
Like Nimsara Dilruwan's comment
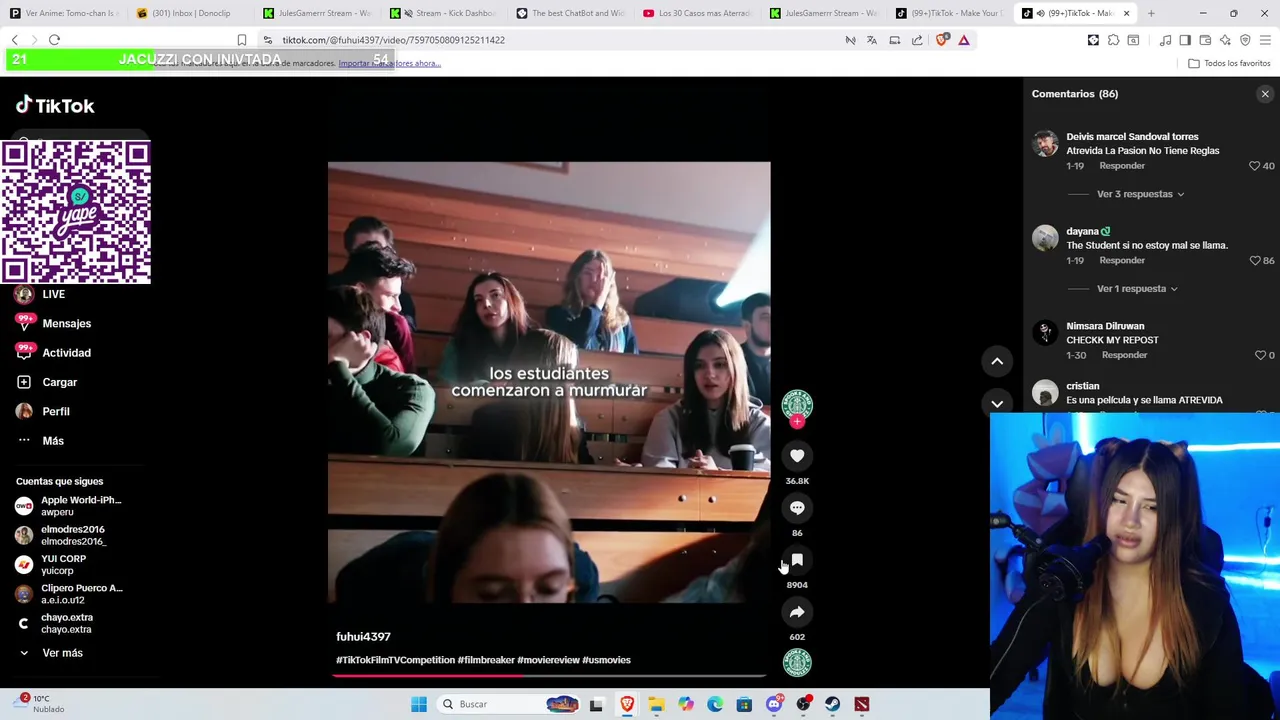point(1259,355)
